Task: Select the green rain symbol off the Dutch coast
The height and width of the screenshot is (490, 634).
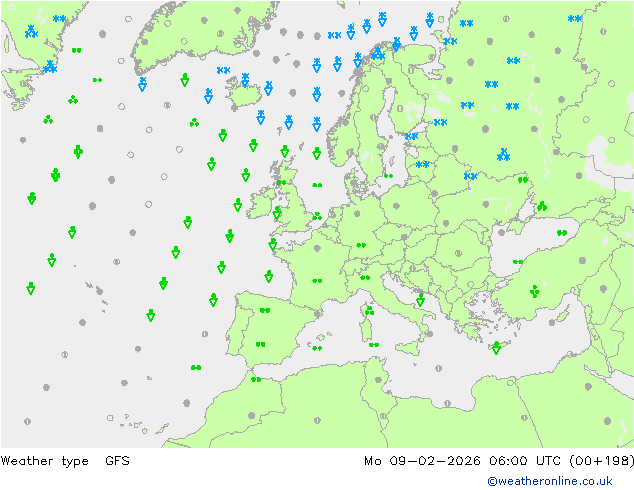Action: 317,216
